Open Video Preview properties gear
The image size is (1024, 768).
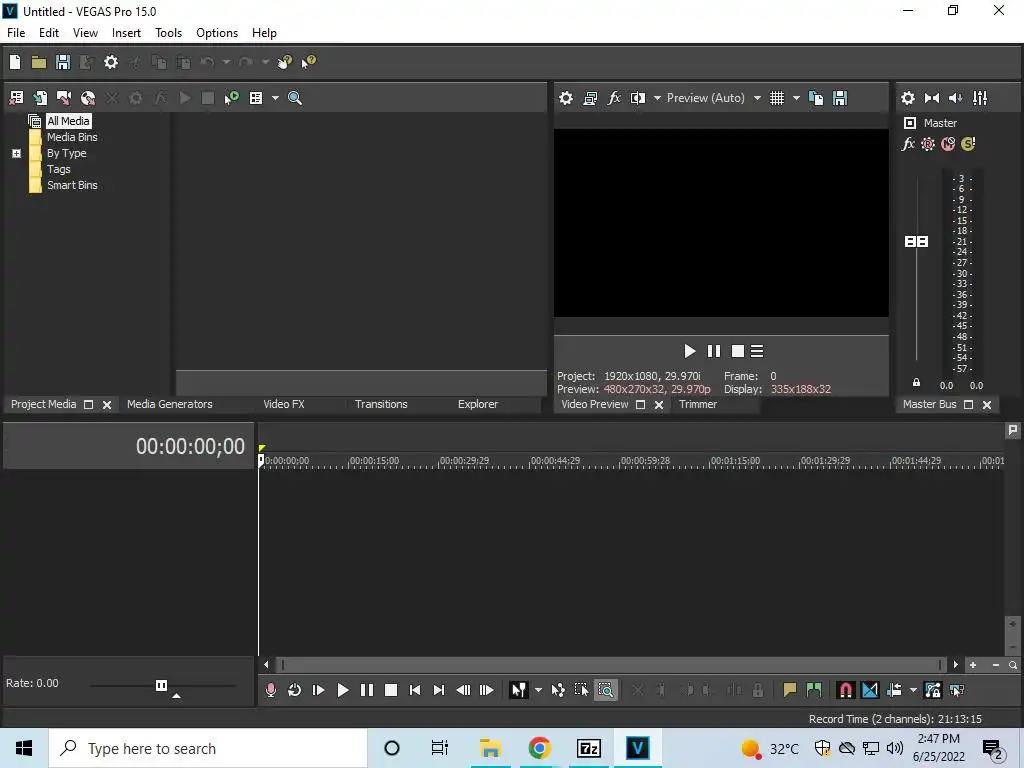tap(566, 98)
